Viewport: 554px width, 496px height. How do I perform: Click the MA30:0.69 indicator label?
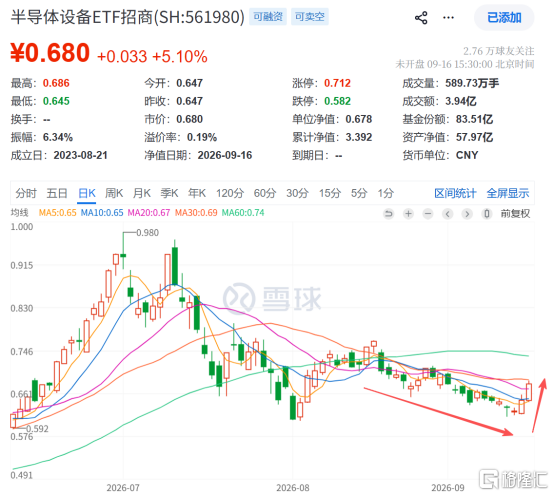pos(196,213)
